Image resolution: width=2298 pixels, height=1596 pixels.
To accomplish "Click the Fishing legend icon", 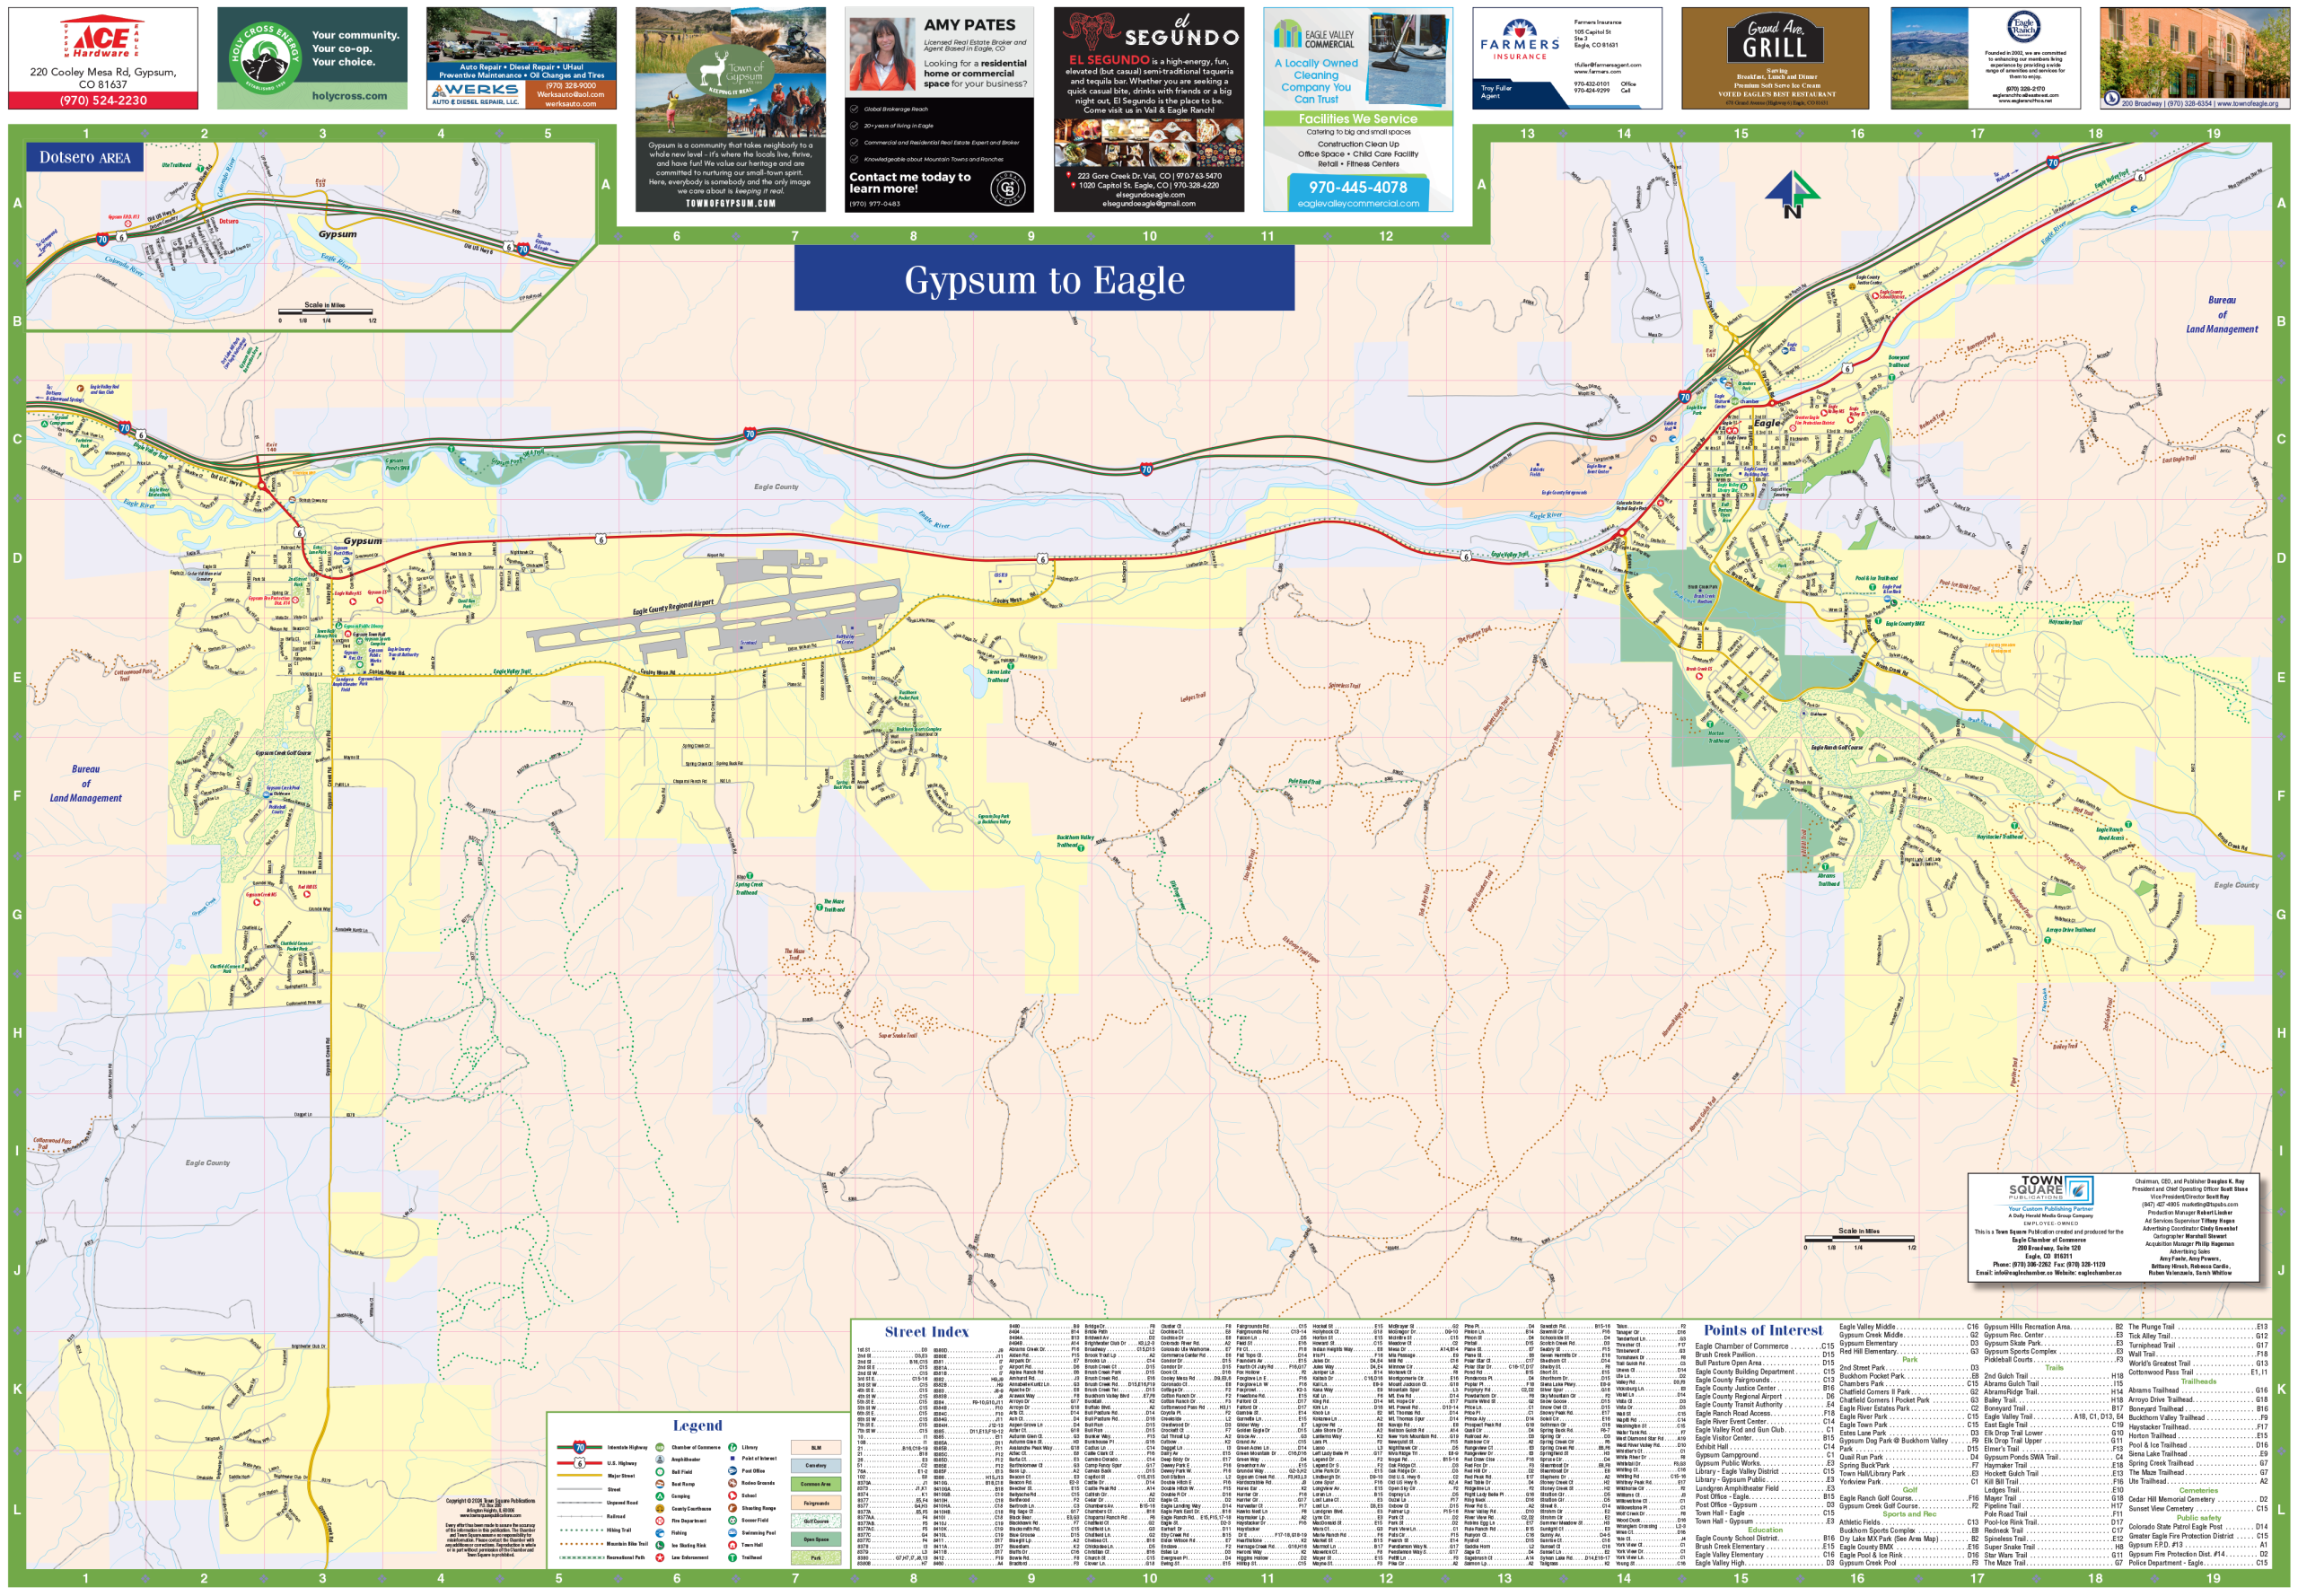I will click(660, 1533).
